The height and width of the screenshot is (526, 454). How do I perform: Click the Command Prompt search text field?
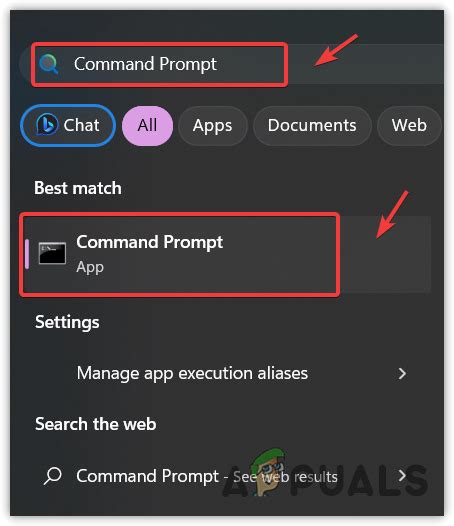pyautogui.click(x=232, y=64)
